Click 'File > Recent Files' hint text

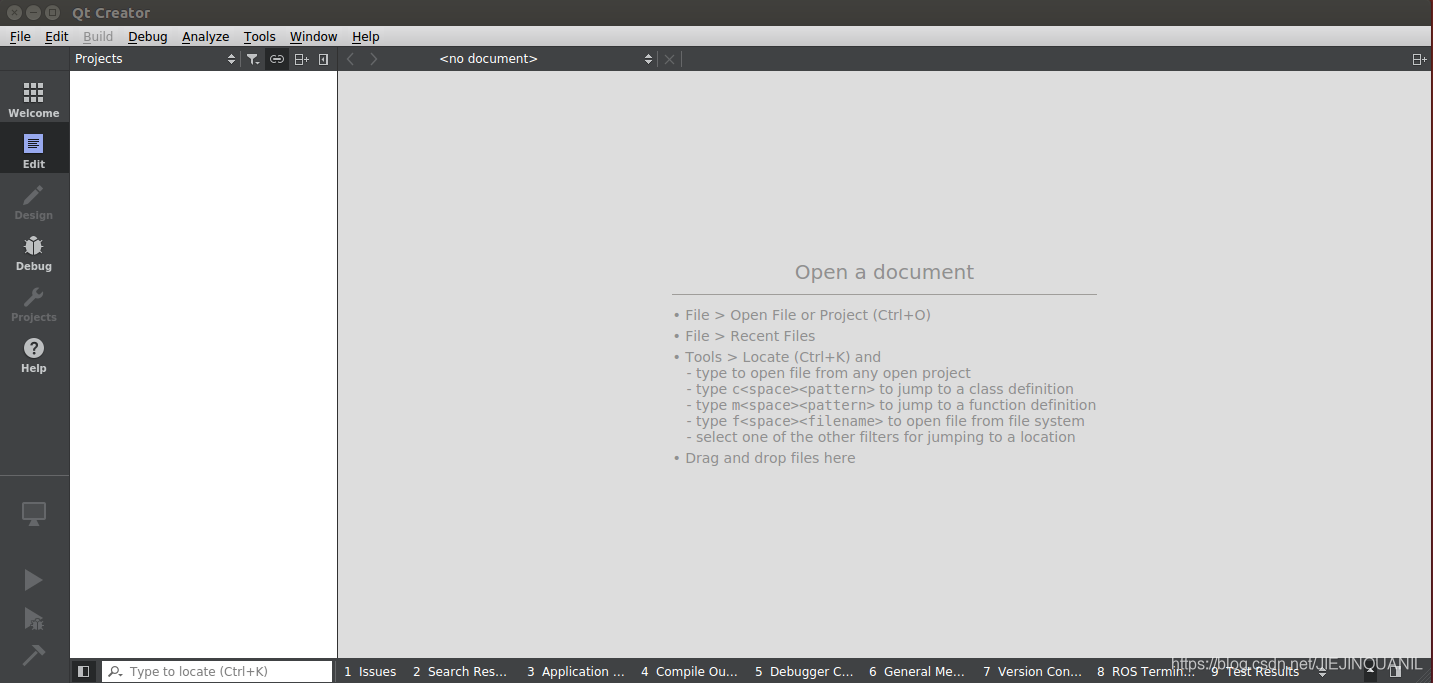tap(750, 336)
